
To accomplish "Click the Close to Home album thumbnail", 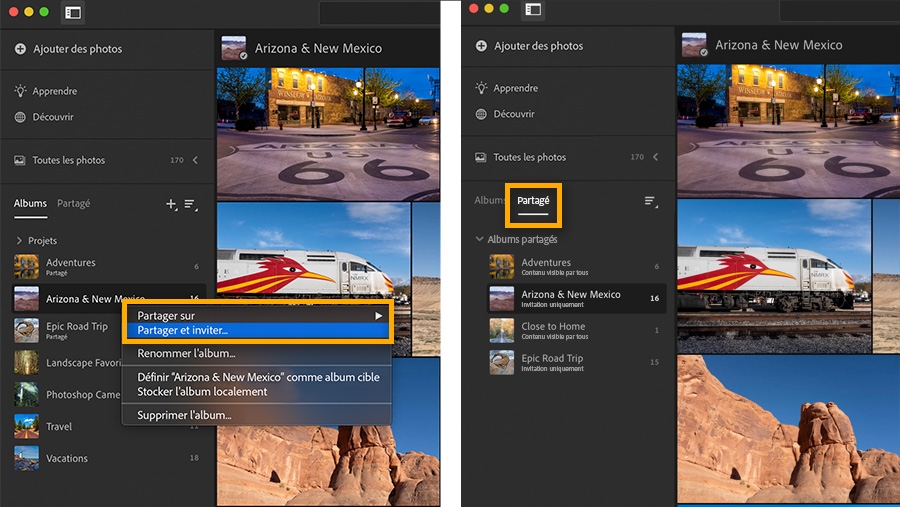I will tap(502, 330).
